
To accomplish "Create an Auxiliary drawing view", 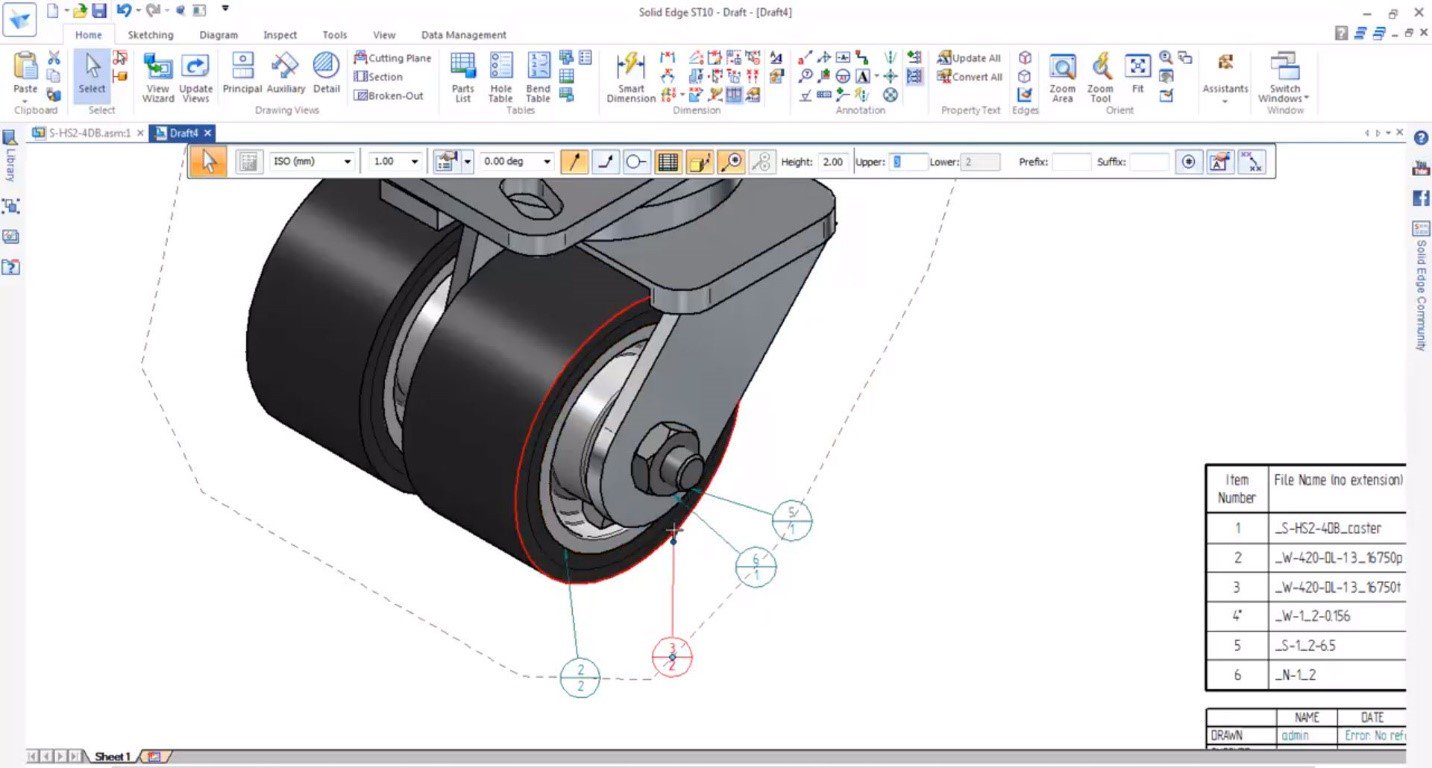I will point(285,73).
